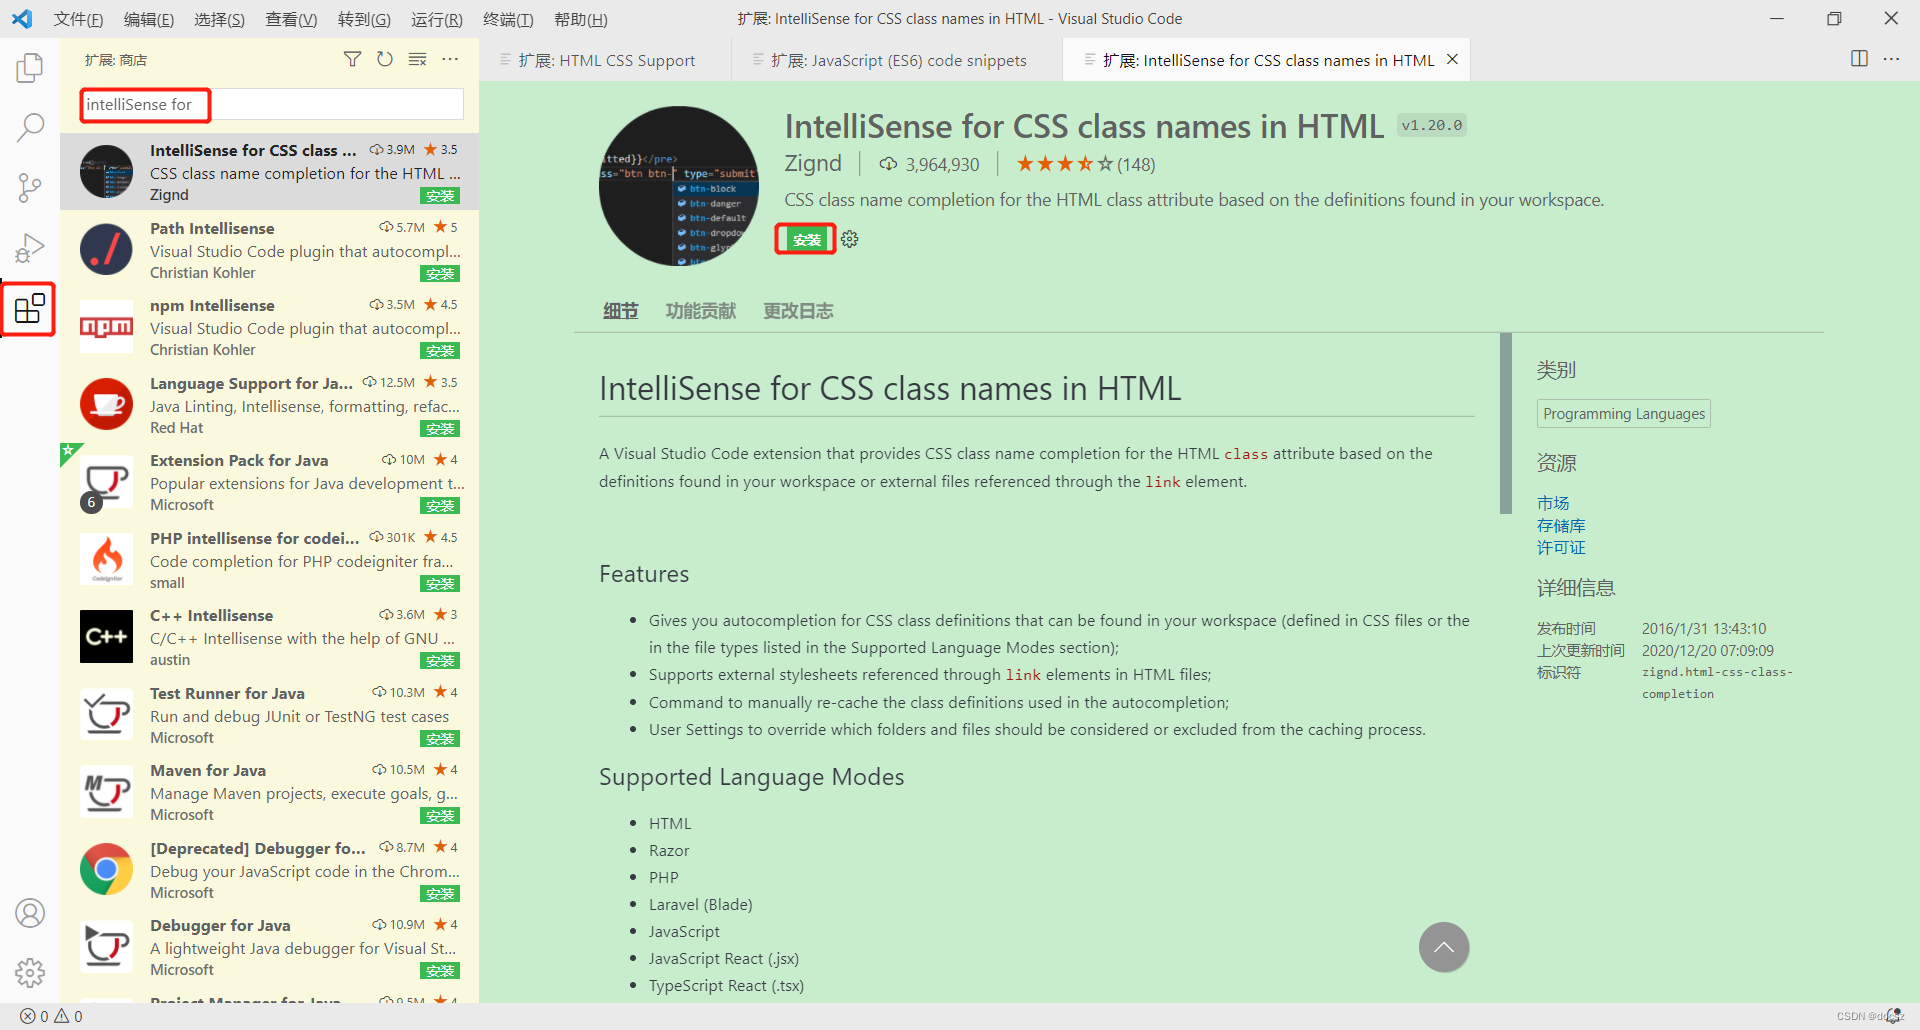Click the Programming Languages category tag
1920x1030 pixels.
1624,414
